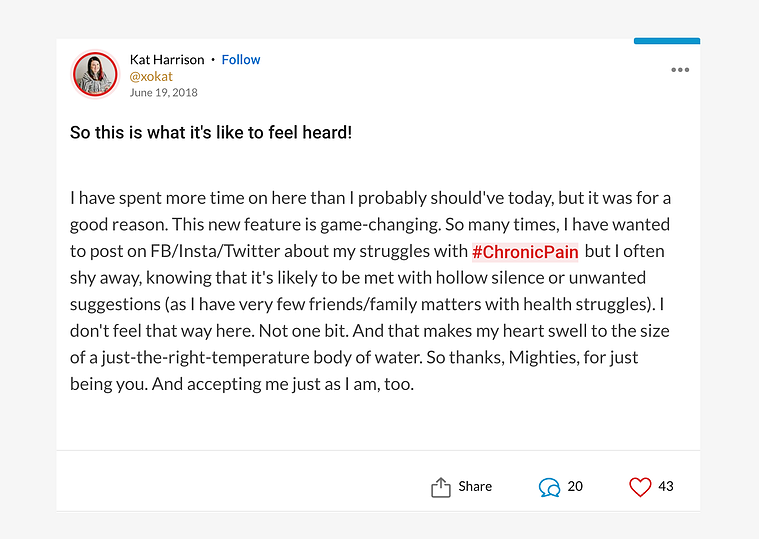Screen dimensions: 759x539
Task: Click the June 19, 2018 post date
Action: click(164, 92)
